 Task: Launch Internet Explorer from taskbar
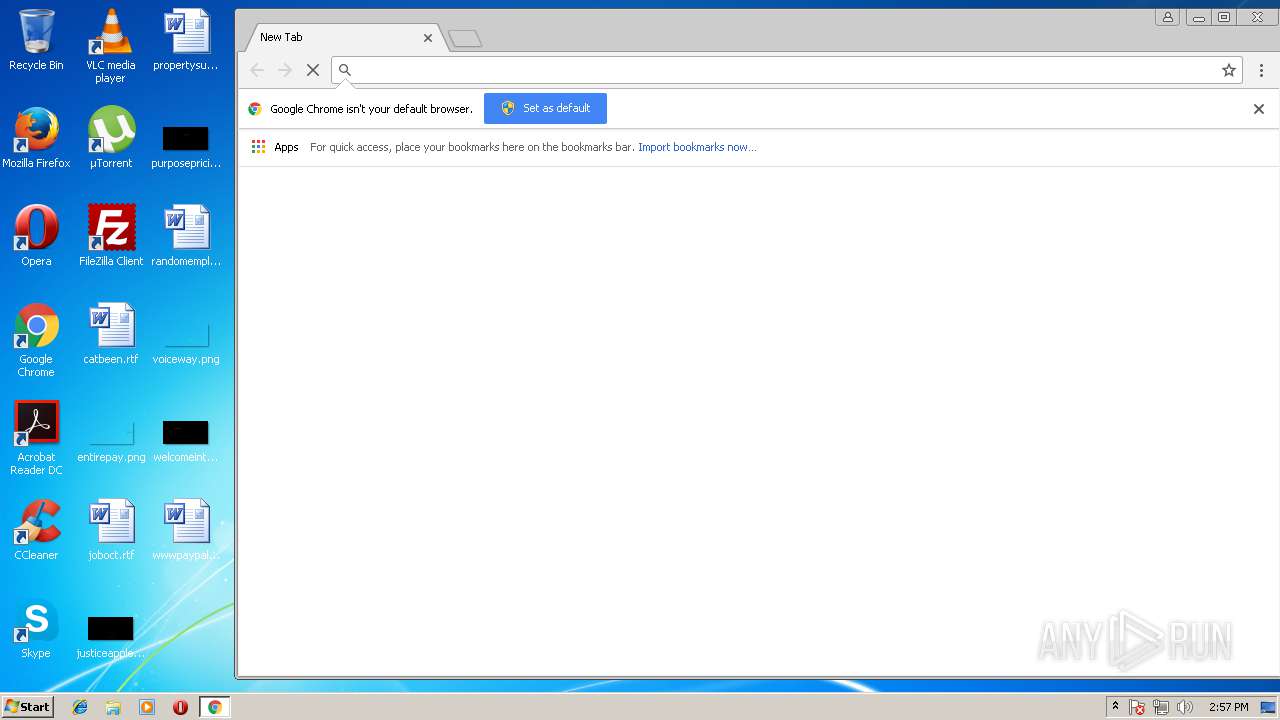click(x=80, y=707)
